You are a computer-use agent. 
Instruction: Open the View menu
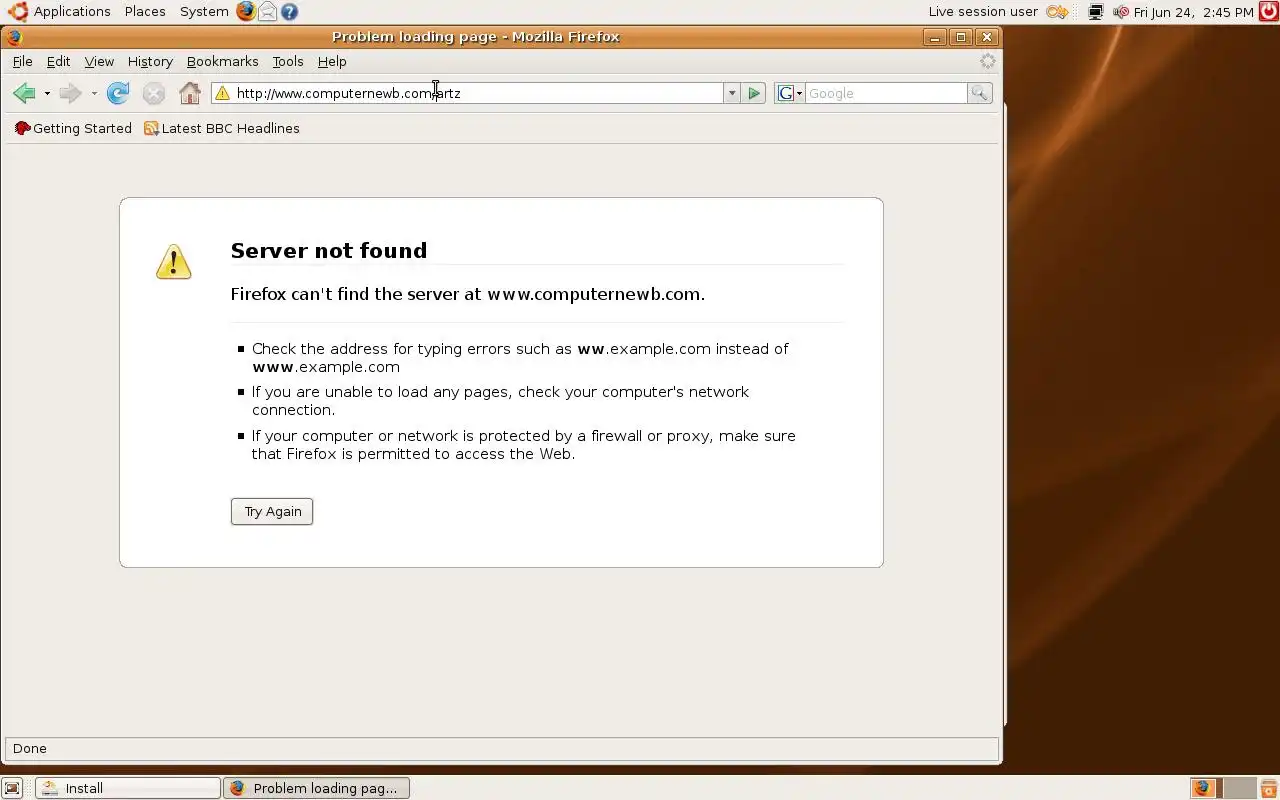[x=99, y=61]
